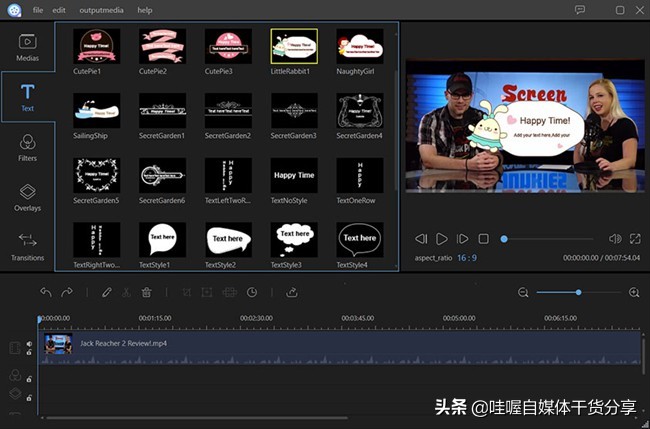This screenshot has height=429, width=650.
Task: Click the redo arrow in timeline toolbar
Action: (x=67, y=292)
